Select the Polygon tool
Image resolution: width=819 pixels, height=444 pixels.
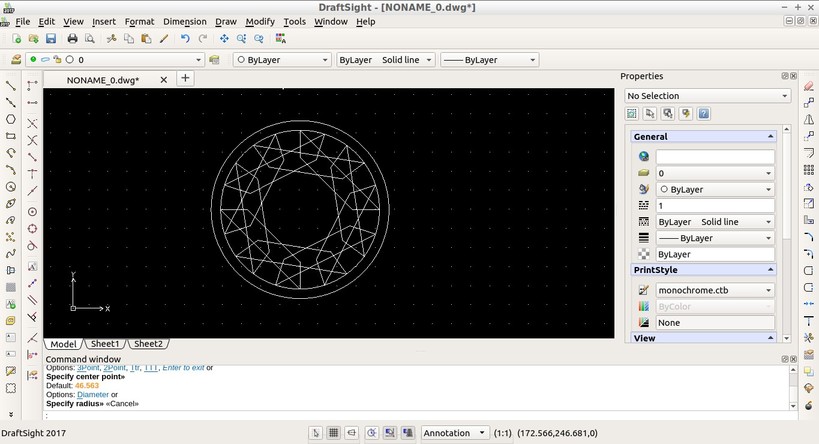[10, 120]
